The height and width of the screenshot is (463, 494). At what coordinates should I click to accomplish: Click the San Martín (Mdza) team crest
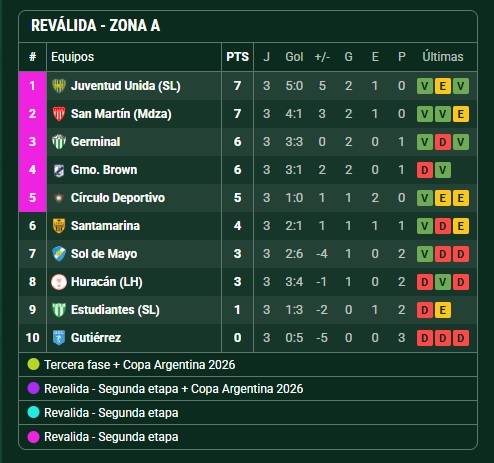[59, 114]
